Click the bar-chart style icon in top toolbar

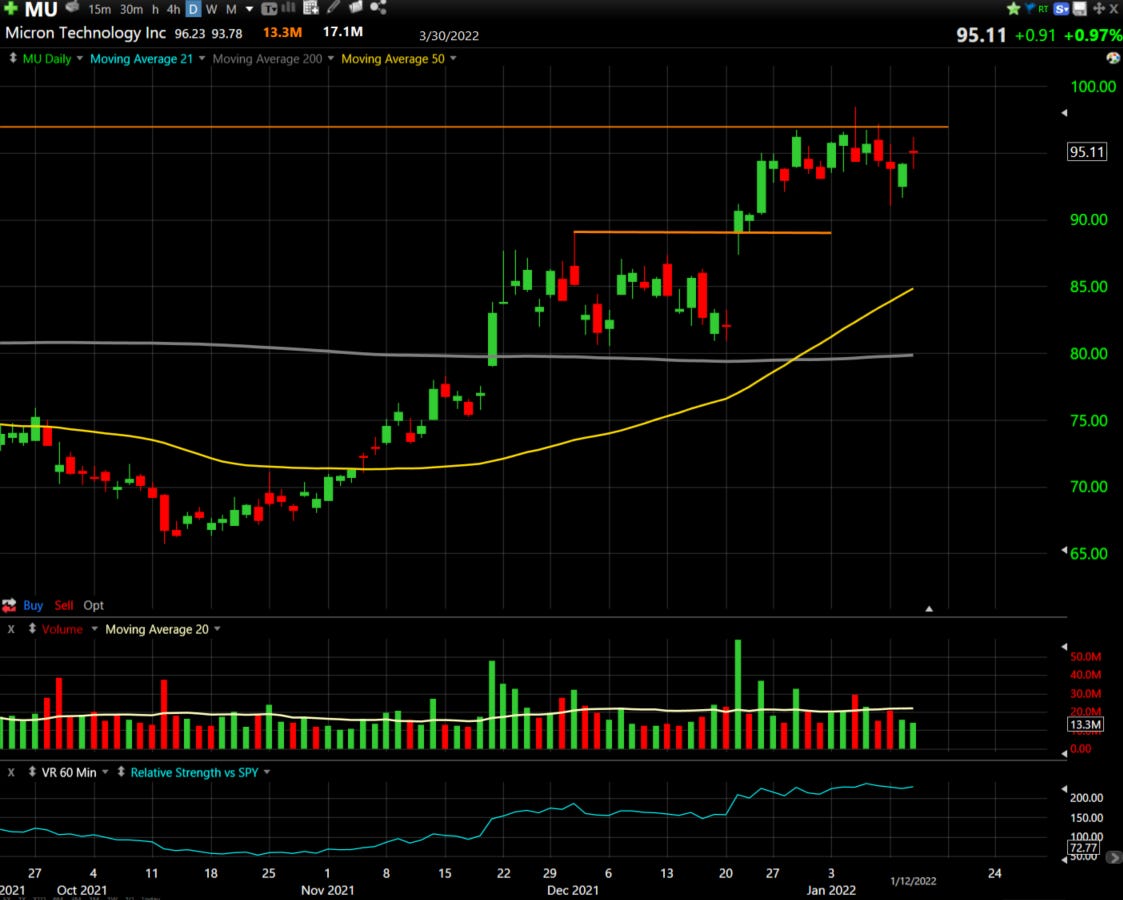tap(289, 8)
